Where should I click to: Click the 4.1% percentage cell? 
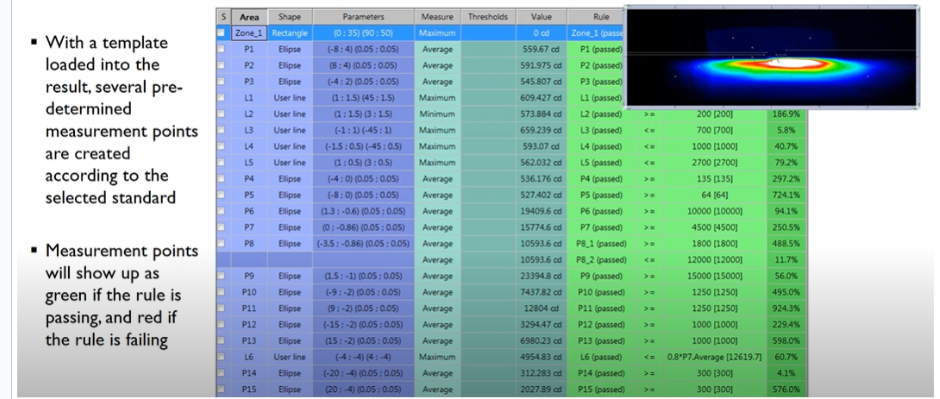[786, 373]
